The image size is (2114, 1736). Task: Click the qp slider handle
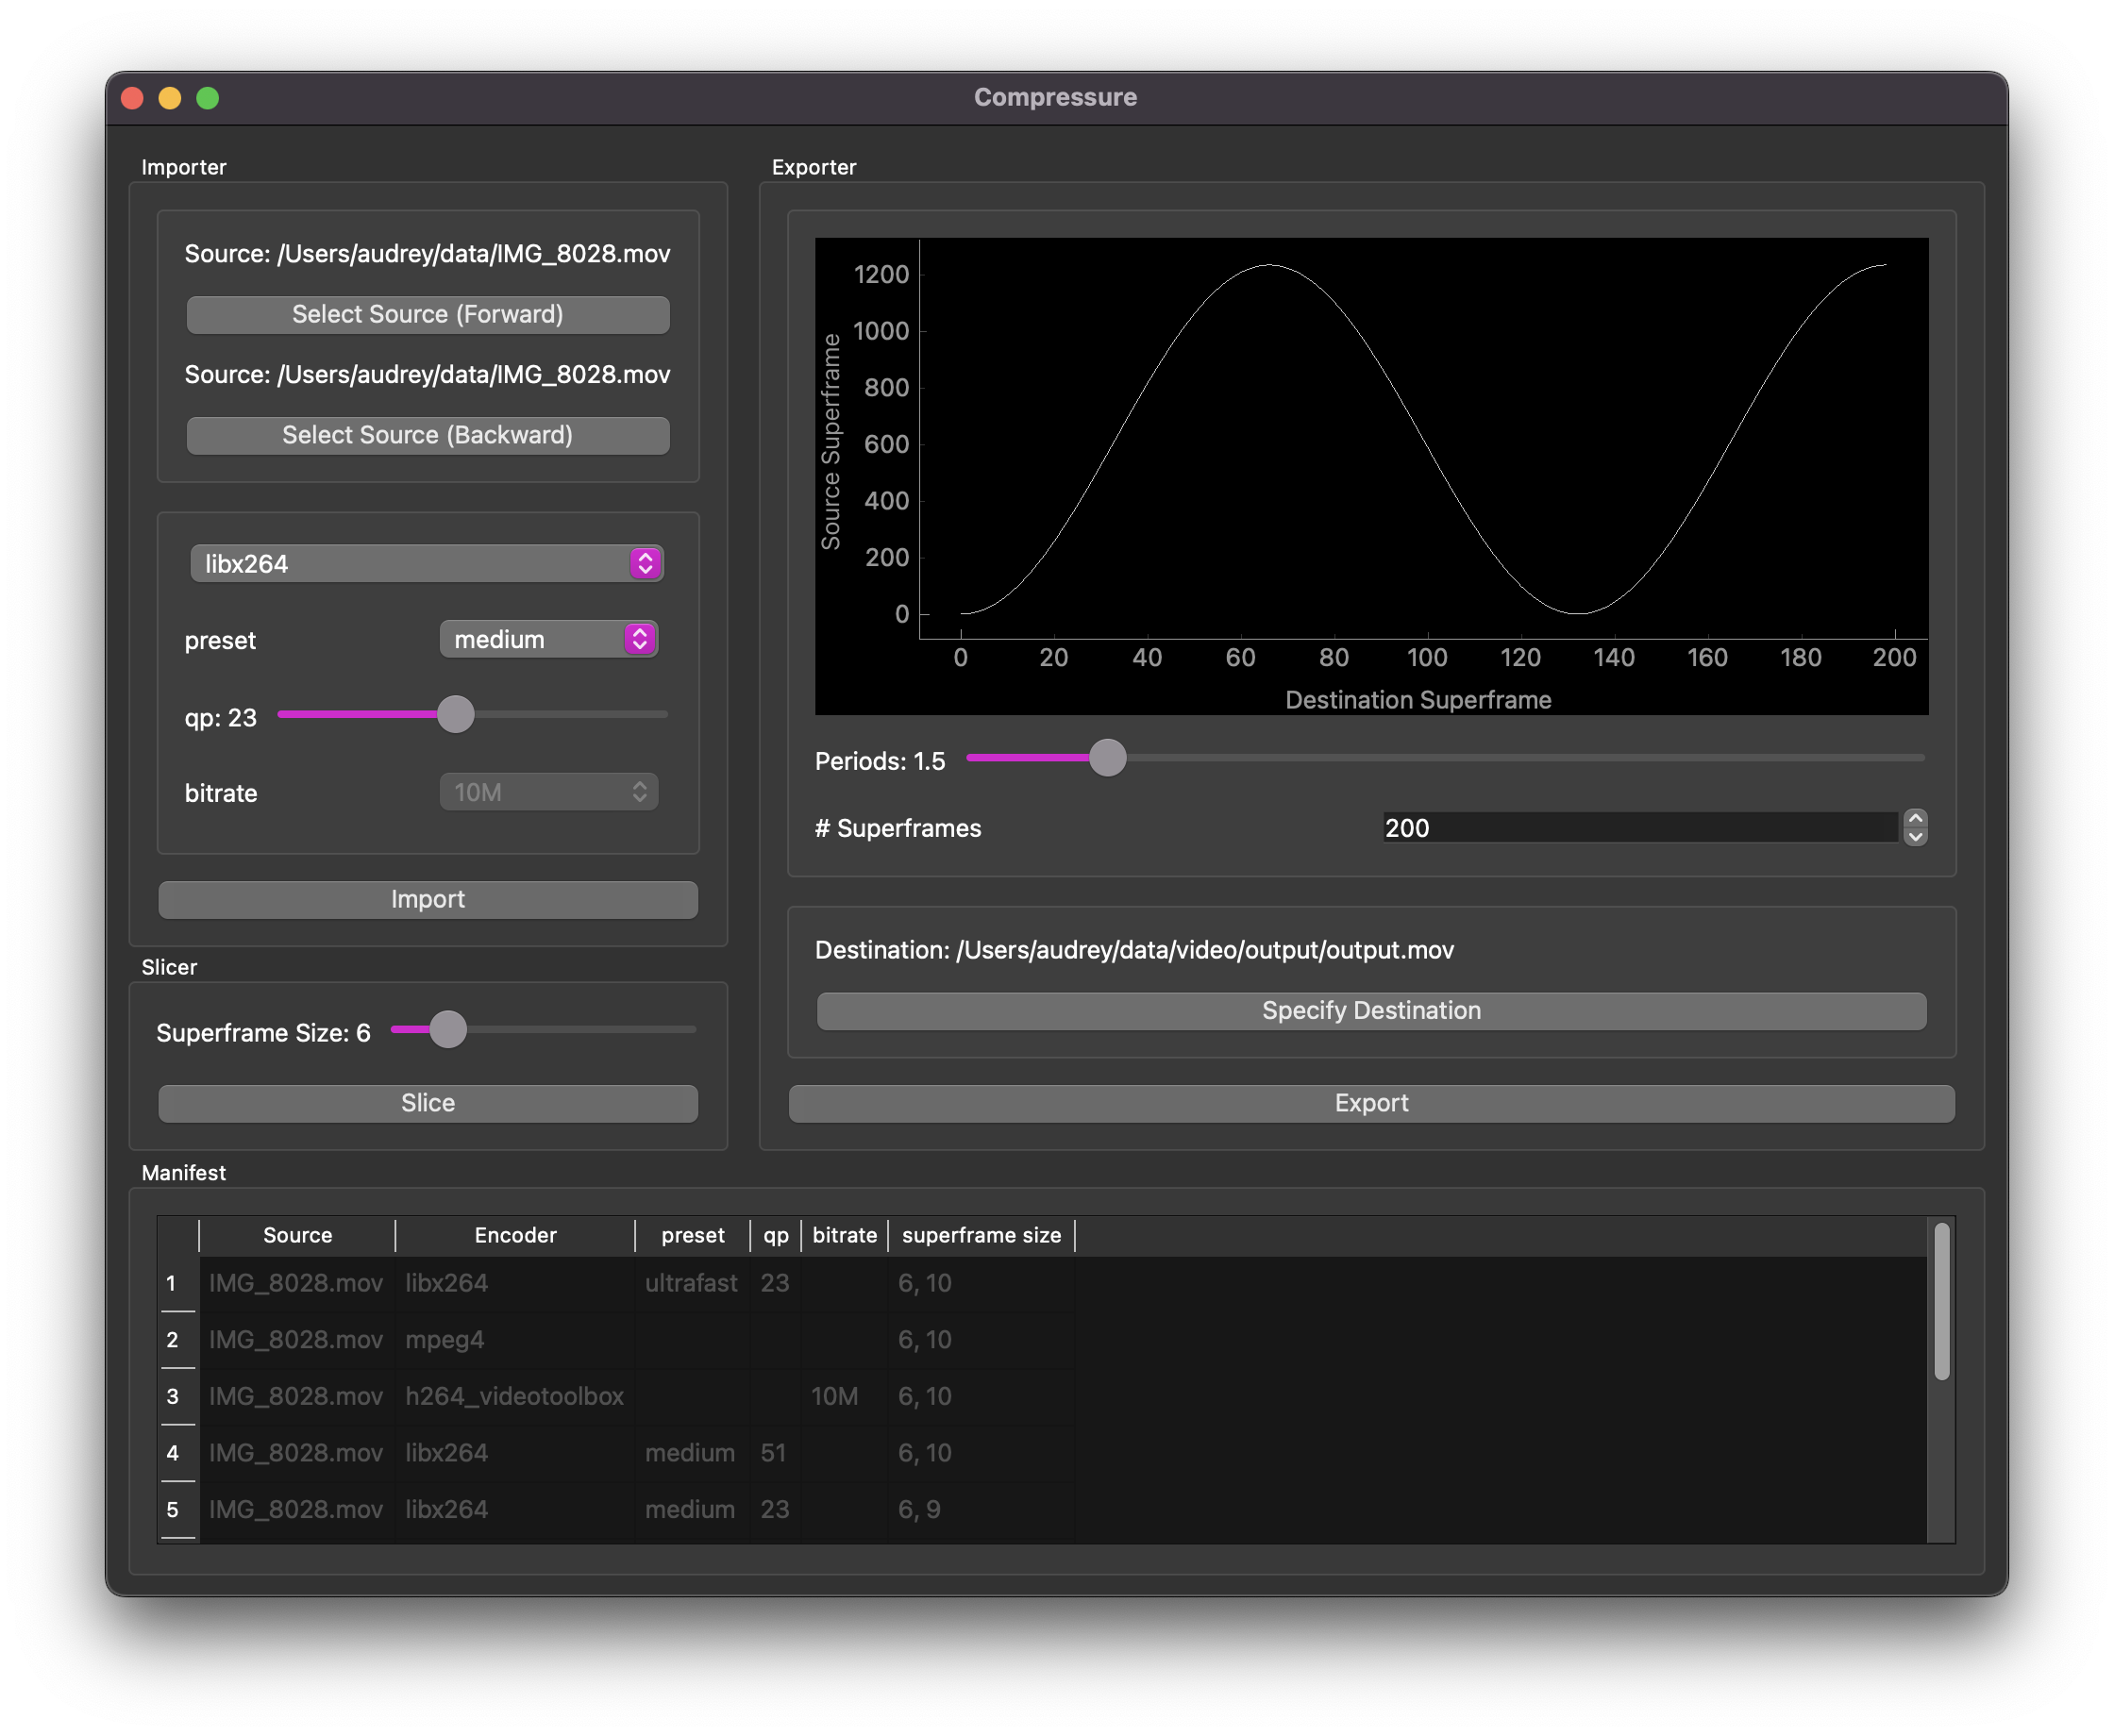click(456, 715)
